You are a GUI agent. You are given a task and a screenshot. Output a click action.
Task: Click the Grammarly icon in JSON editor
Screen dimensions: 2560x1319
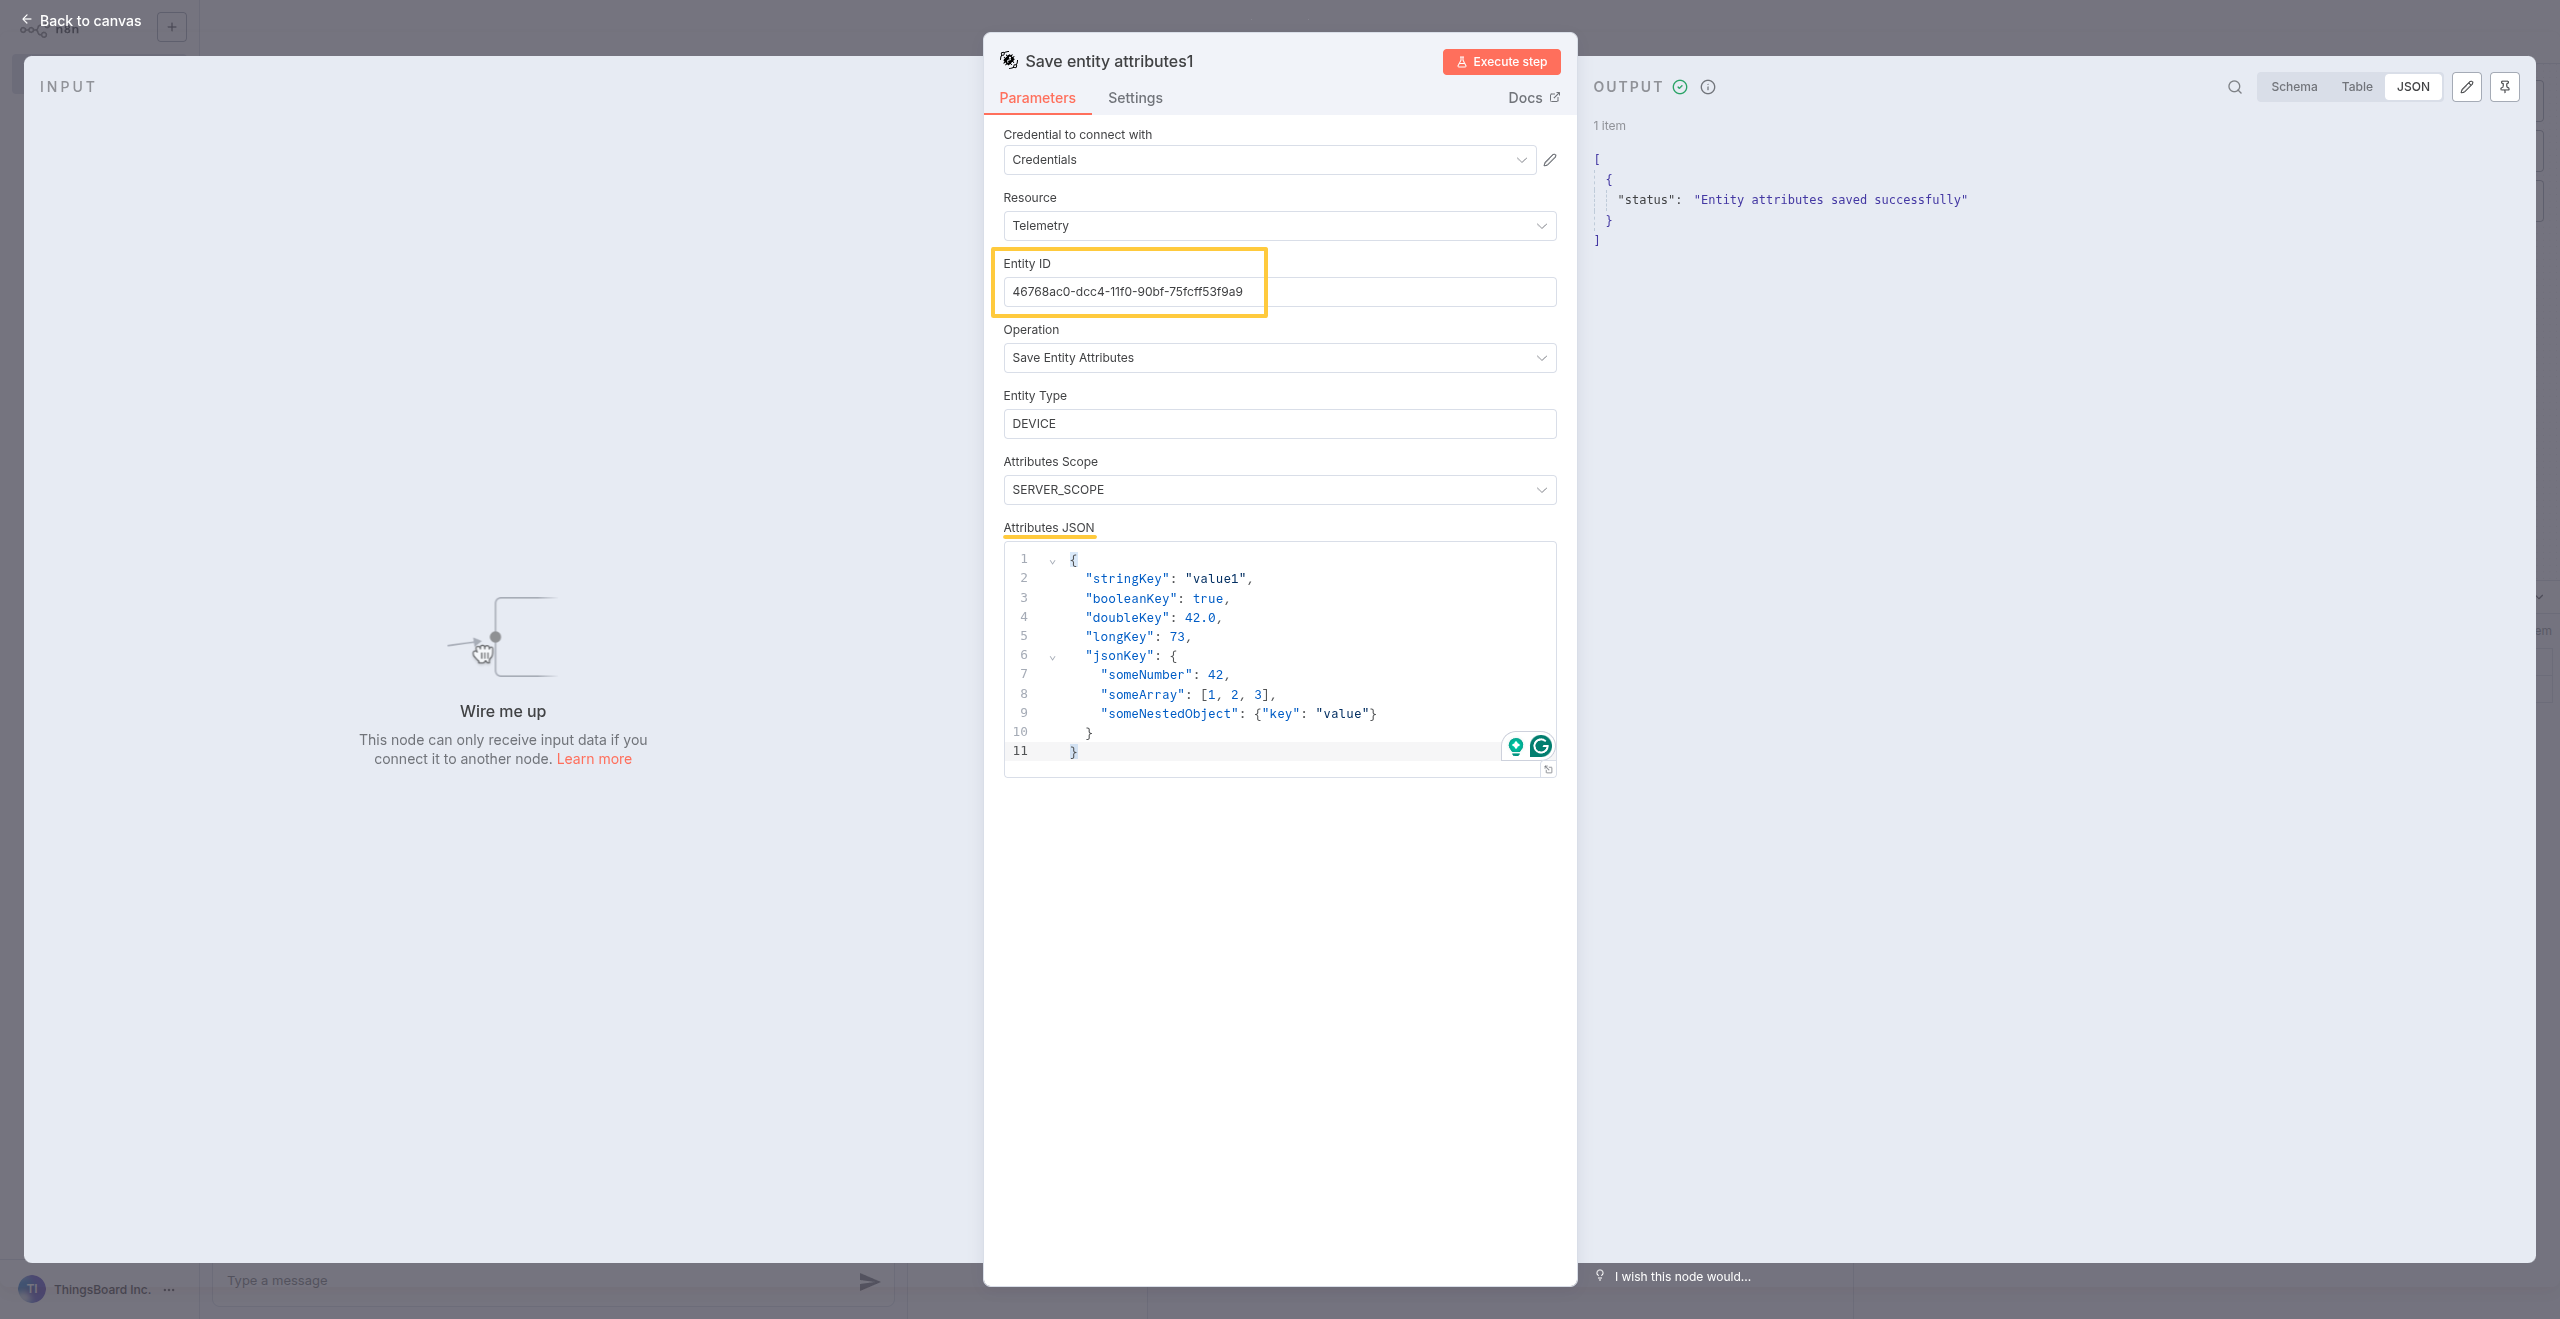coord(1541,746)
